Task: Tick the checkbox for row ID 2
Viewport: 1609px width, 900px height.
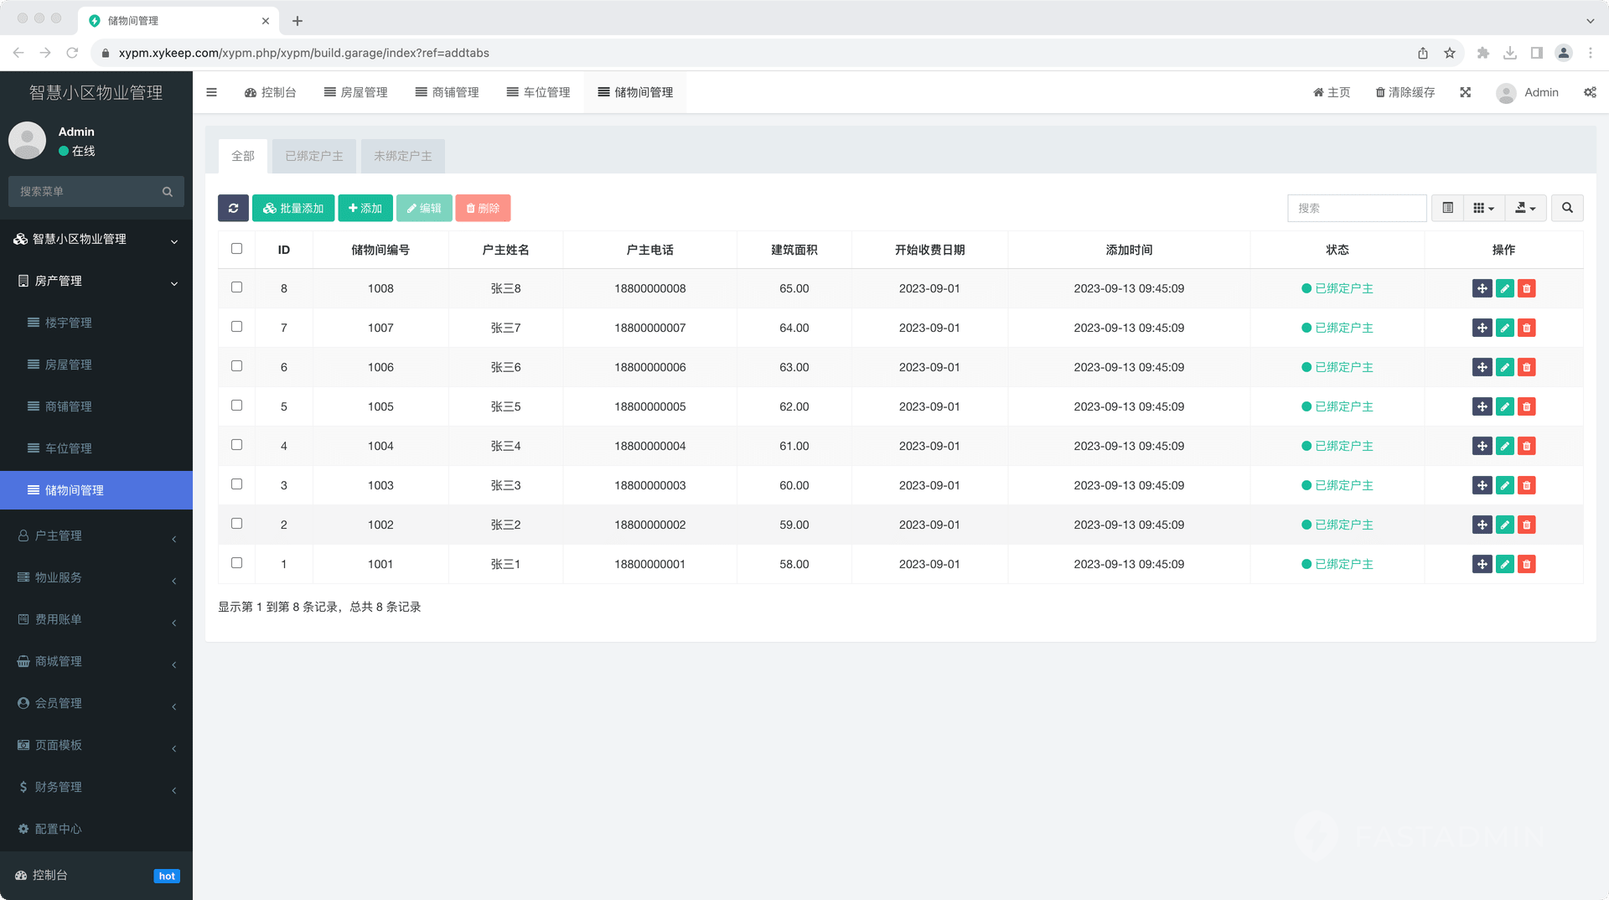Action: 237,524
